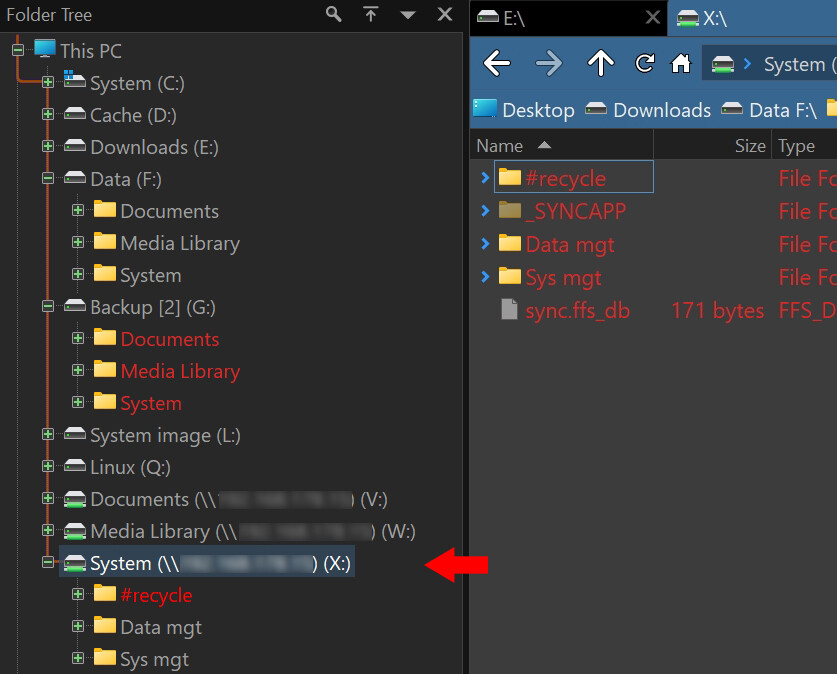Image resolution: width=837 pixels, height=674 pixels.
Task: Click the Forward navigation arrow
Action: coord(549,64)
